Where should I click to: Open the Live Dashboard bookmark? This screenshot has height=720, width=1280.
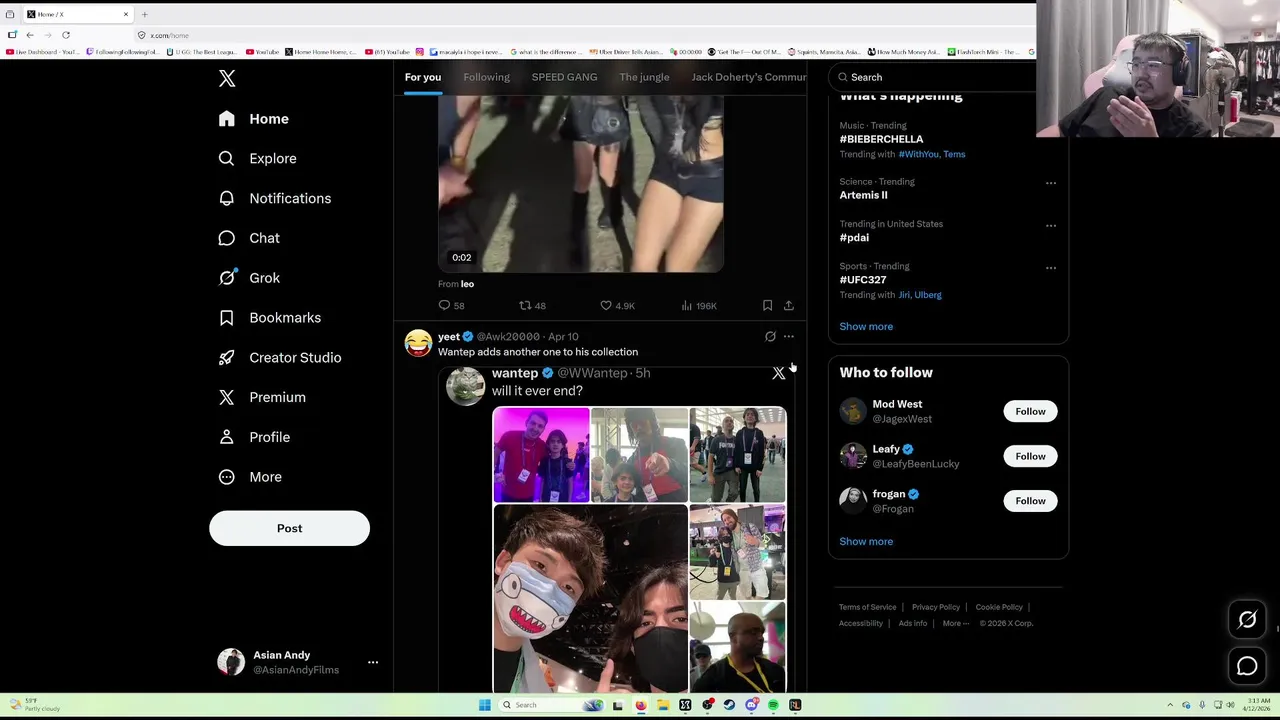43,52
